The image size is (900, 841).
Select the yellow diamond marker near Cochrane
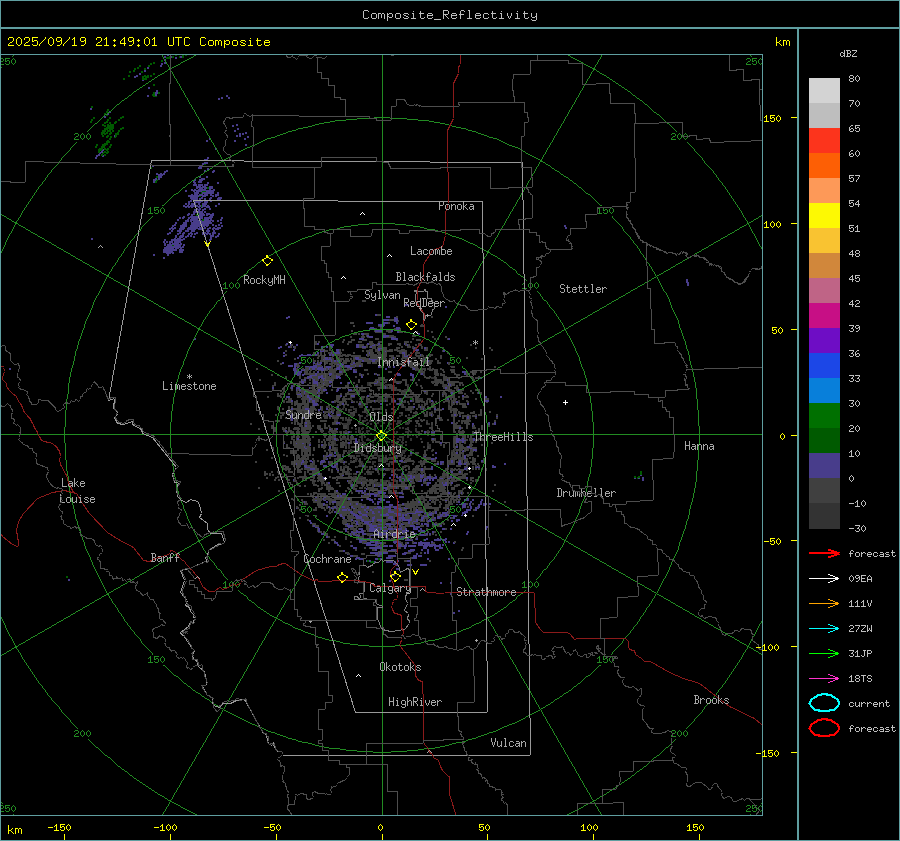tap(343, 578)
